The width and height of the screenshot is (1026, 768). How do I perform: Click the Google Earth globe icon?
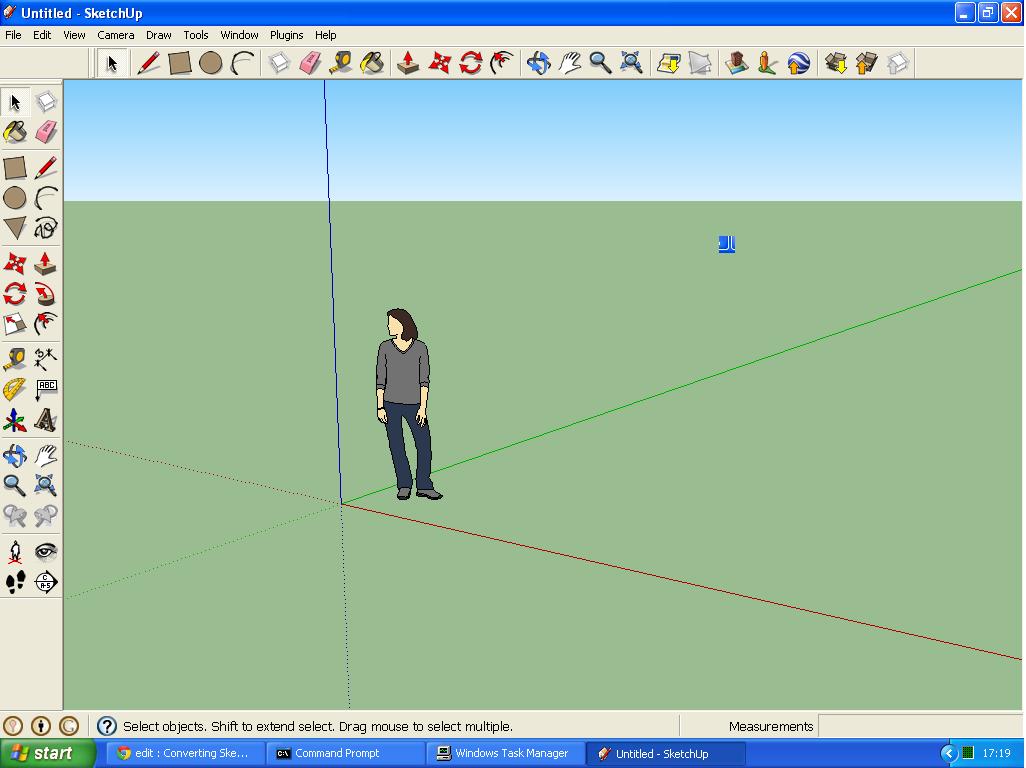pyautogui.click(x=799, y=62)
